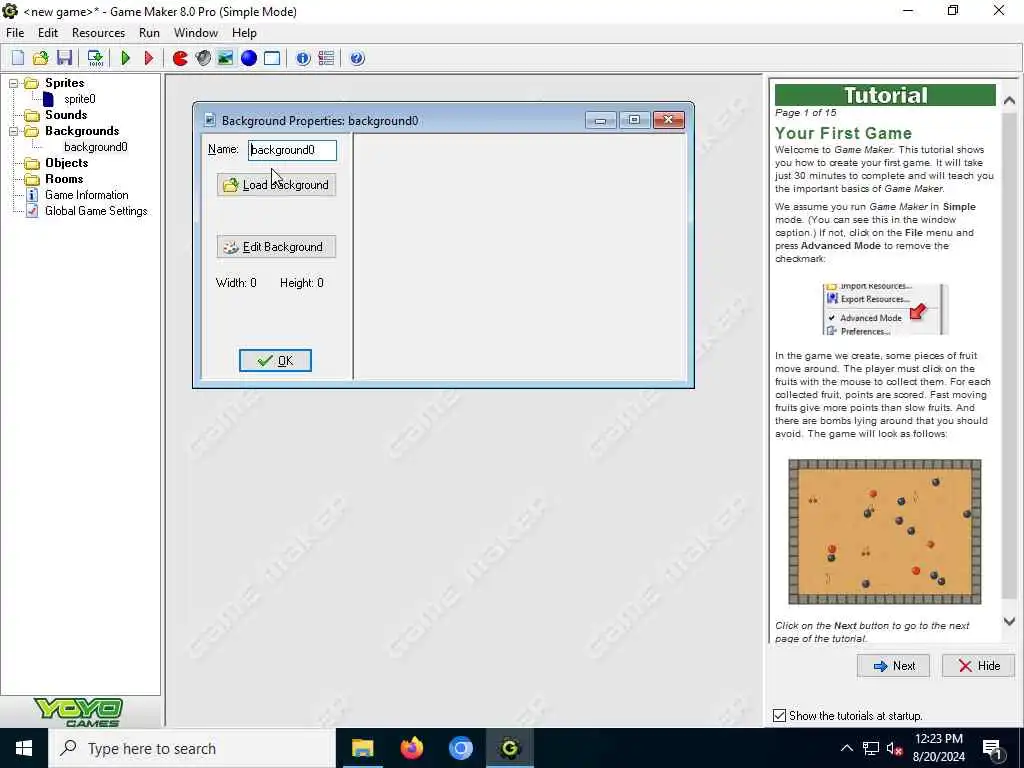Launch Firefox from the taskbar
The image size is (1024, 768).
(x=411, y=748)
